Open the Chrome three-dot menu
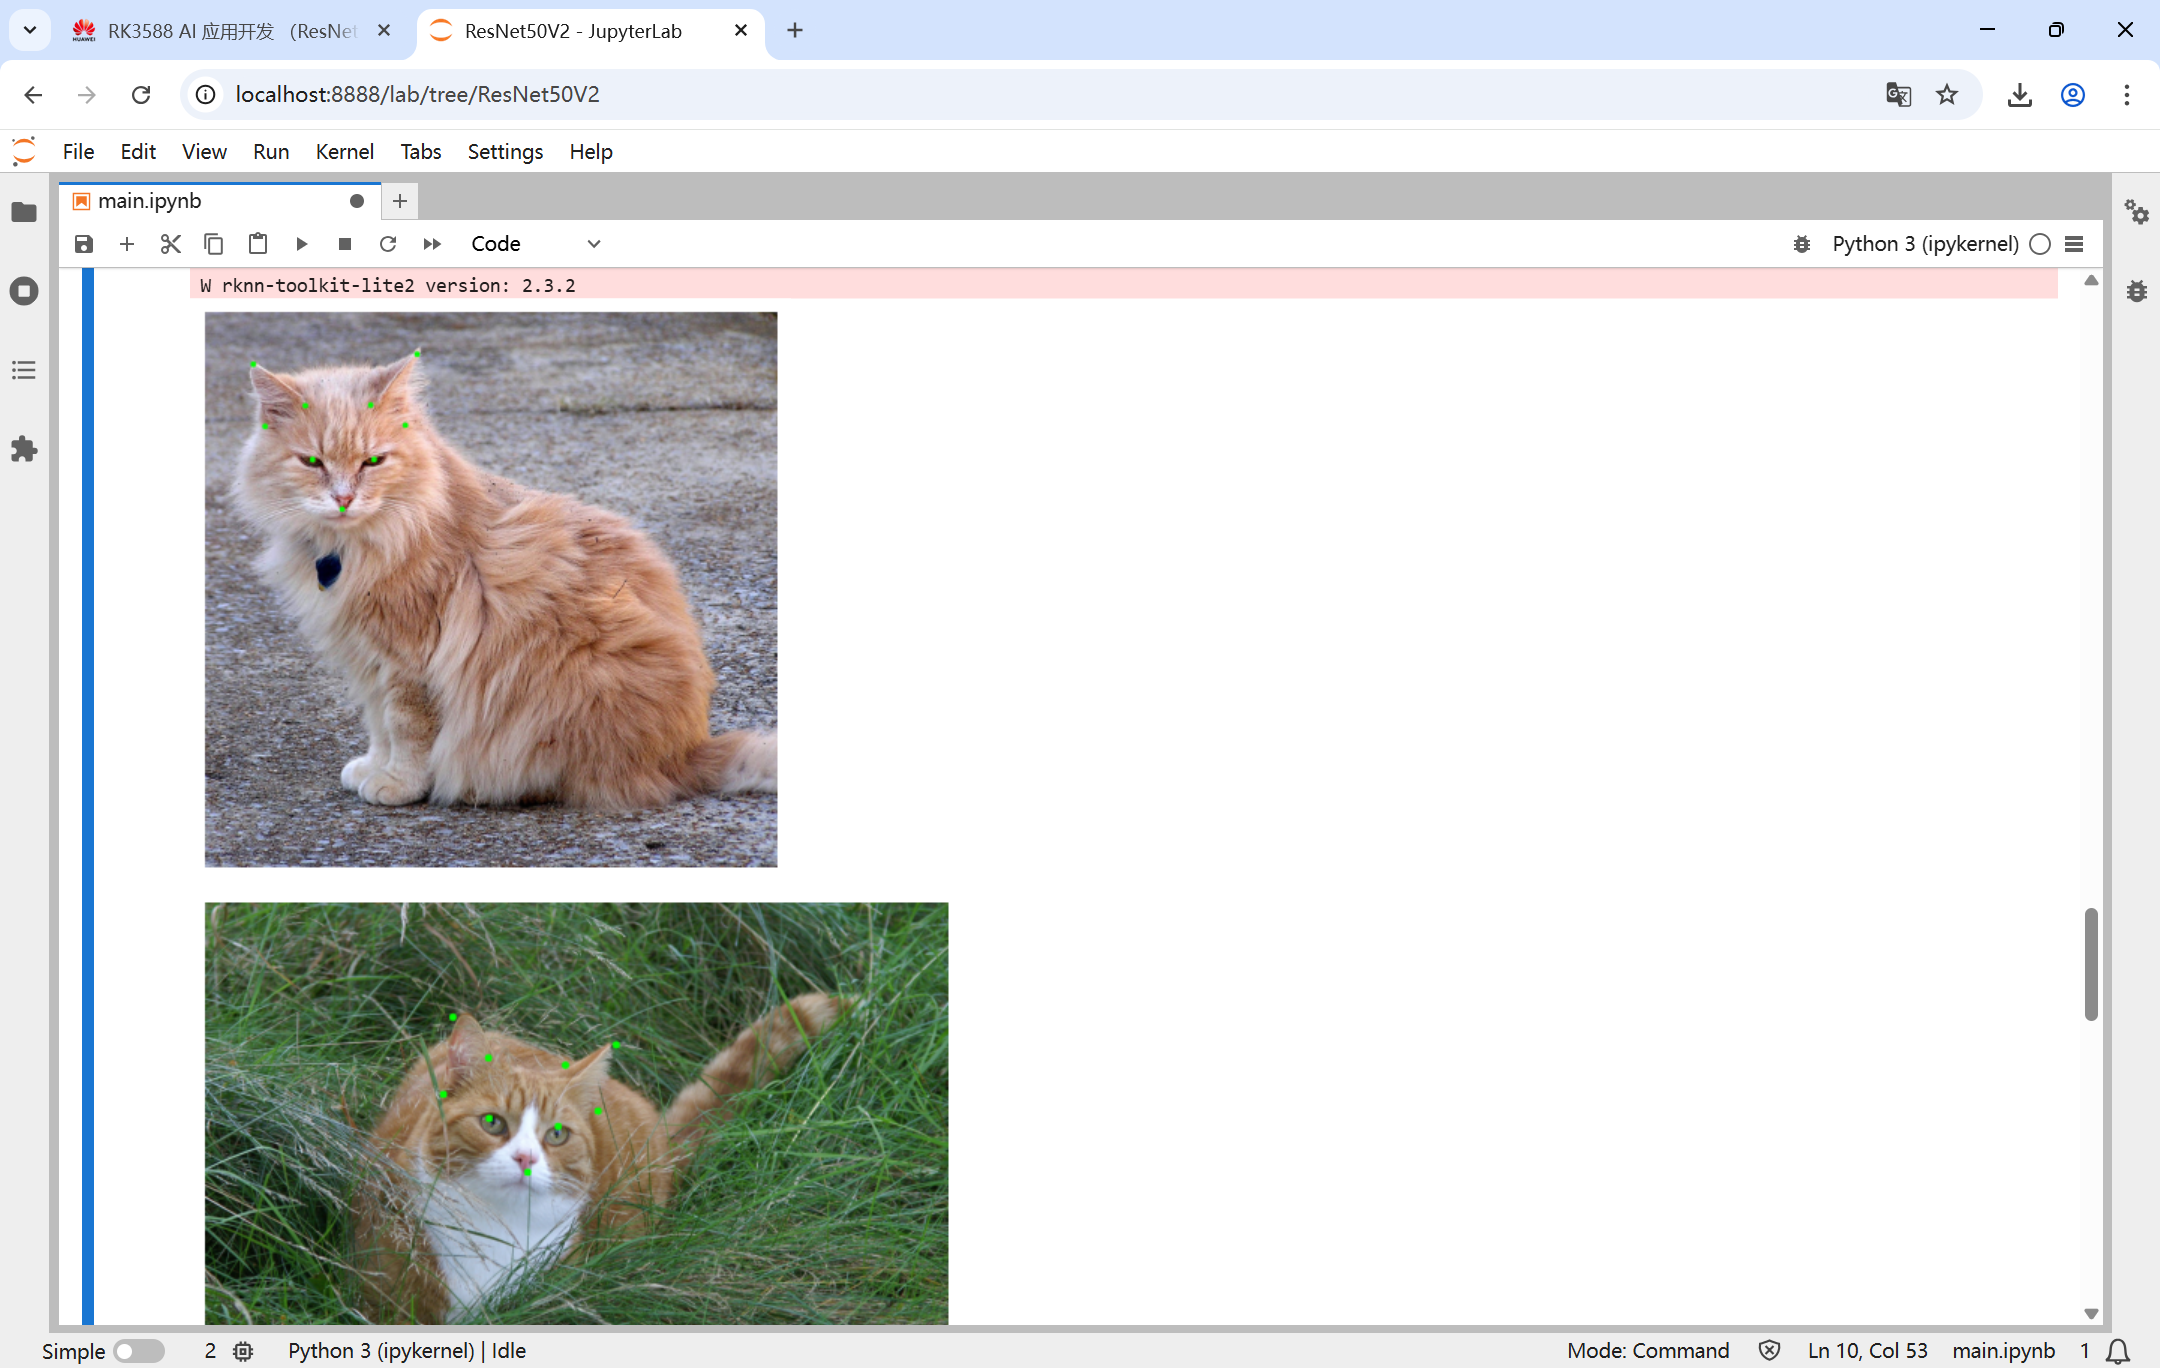Screen dimensions: 2160x1368 click(x=2126, y=94)
